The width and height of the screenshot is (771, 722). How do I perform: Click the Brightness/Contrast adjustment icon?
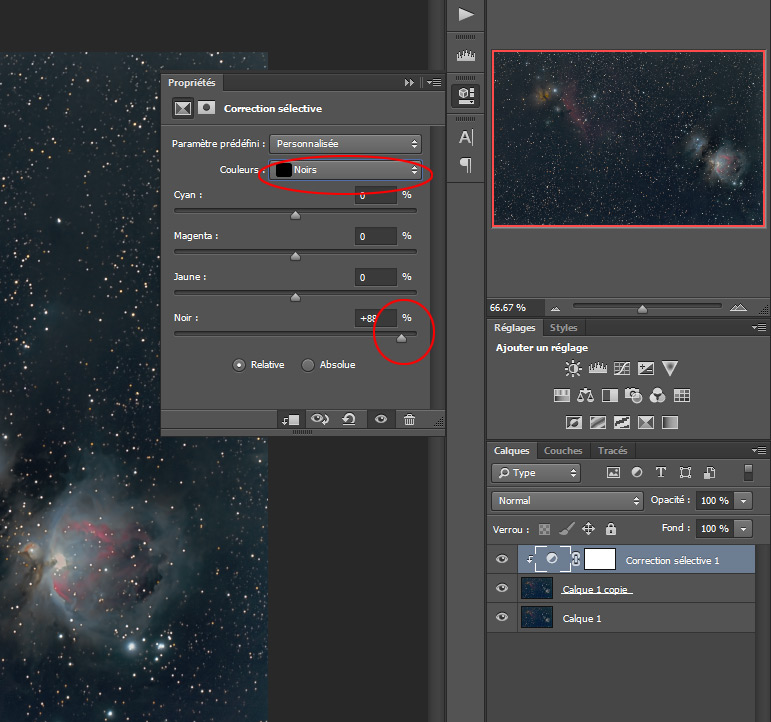(x=573, y=368)
